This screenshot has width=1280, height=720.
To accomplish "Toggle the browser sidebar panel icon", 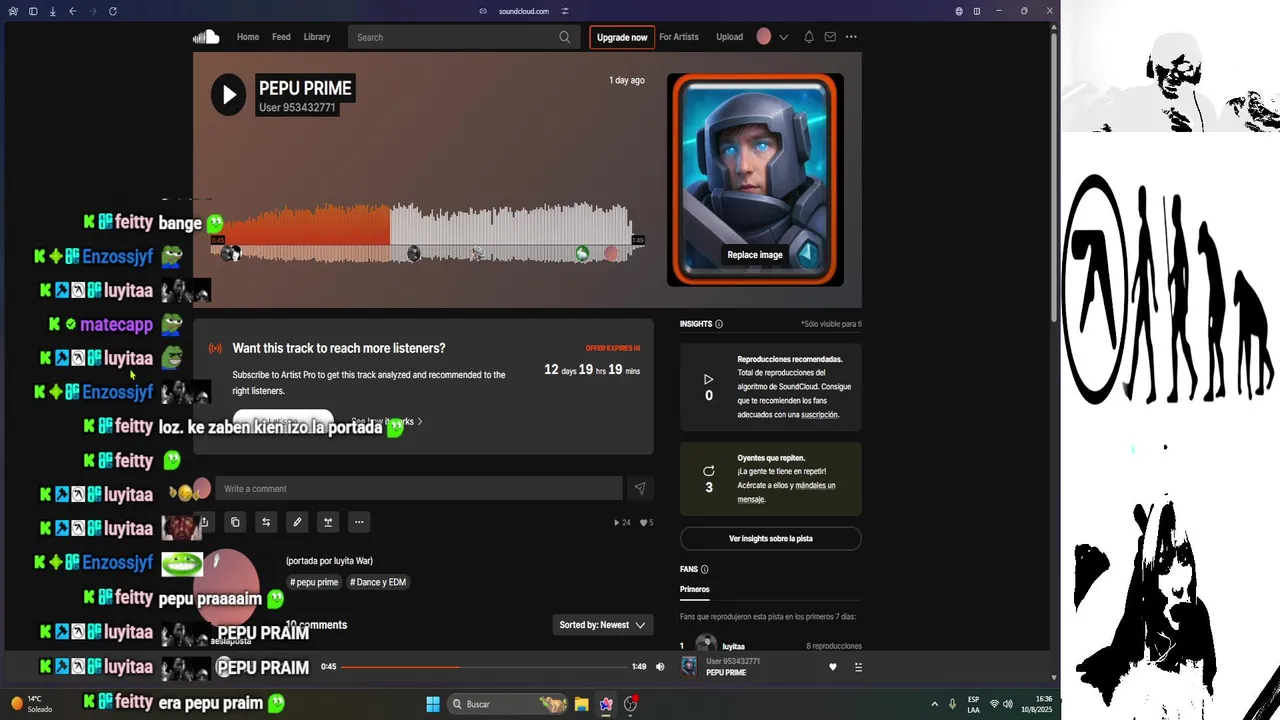I will coord(33,11).
